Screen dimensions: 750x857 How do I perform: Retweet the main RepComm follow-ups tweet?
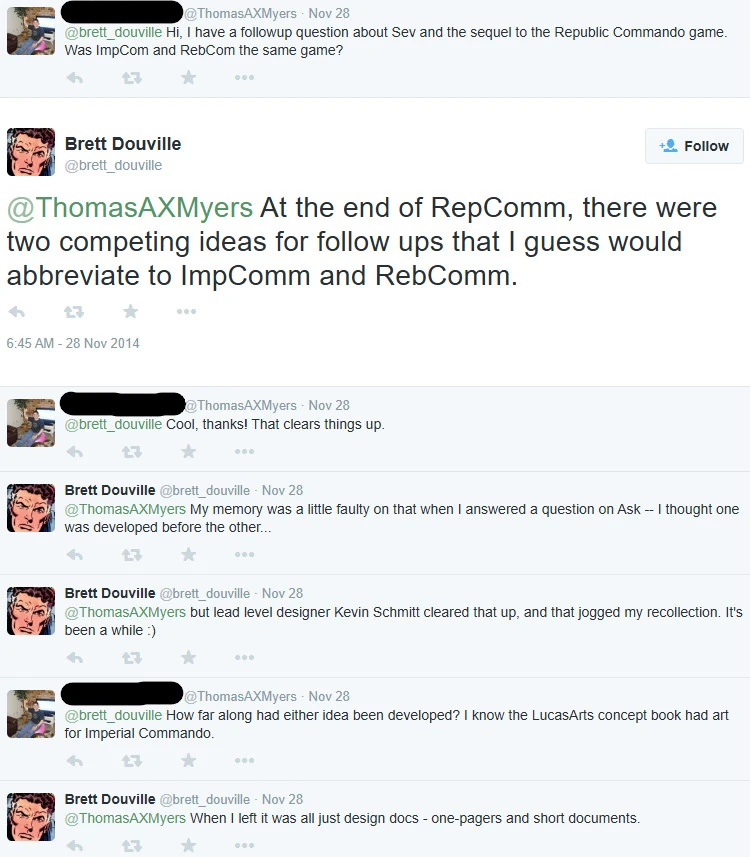coord(73,312)
